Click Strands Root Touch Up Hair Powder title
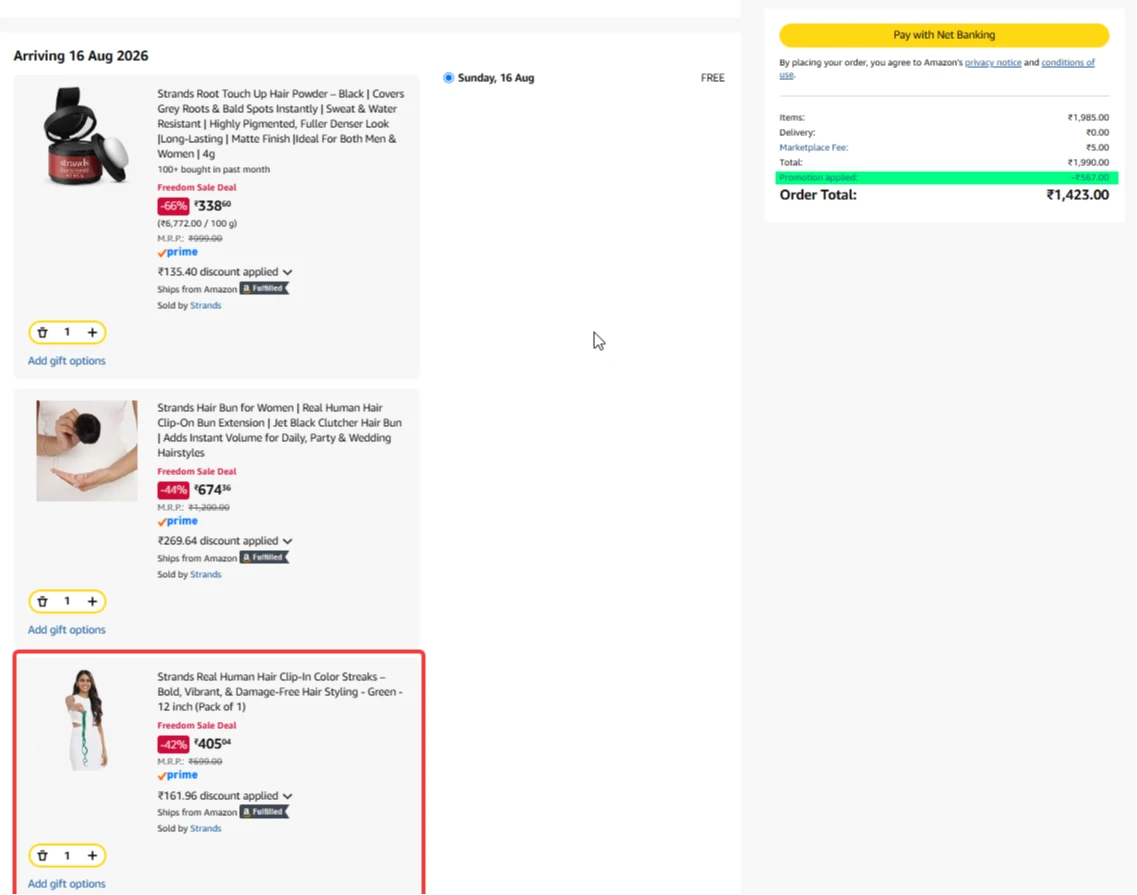The width and height of the screenshot is (1137, 895). click(x=281, y=123)
